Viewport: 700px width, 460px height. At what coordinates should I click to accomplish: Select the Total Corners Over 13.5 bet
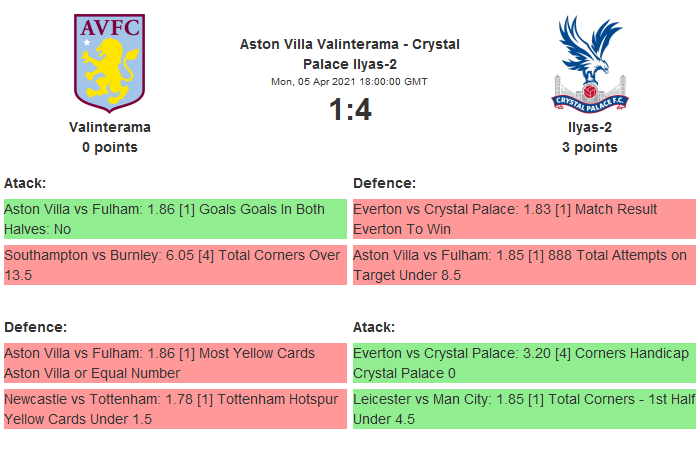[175, 265]
